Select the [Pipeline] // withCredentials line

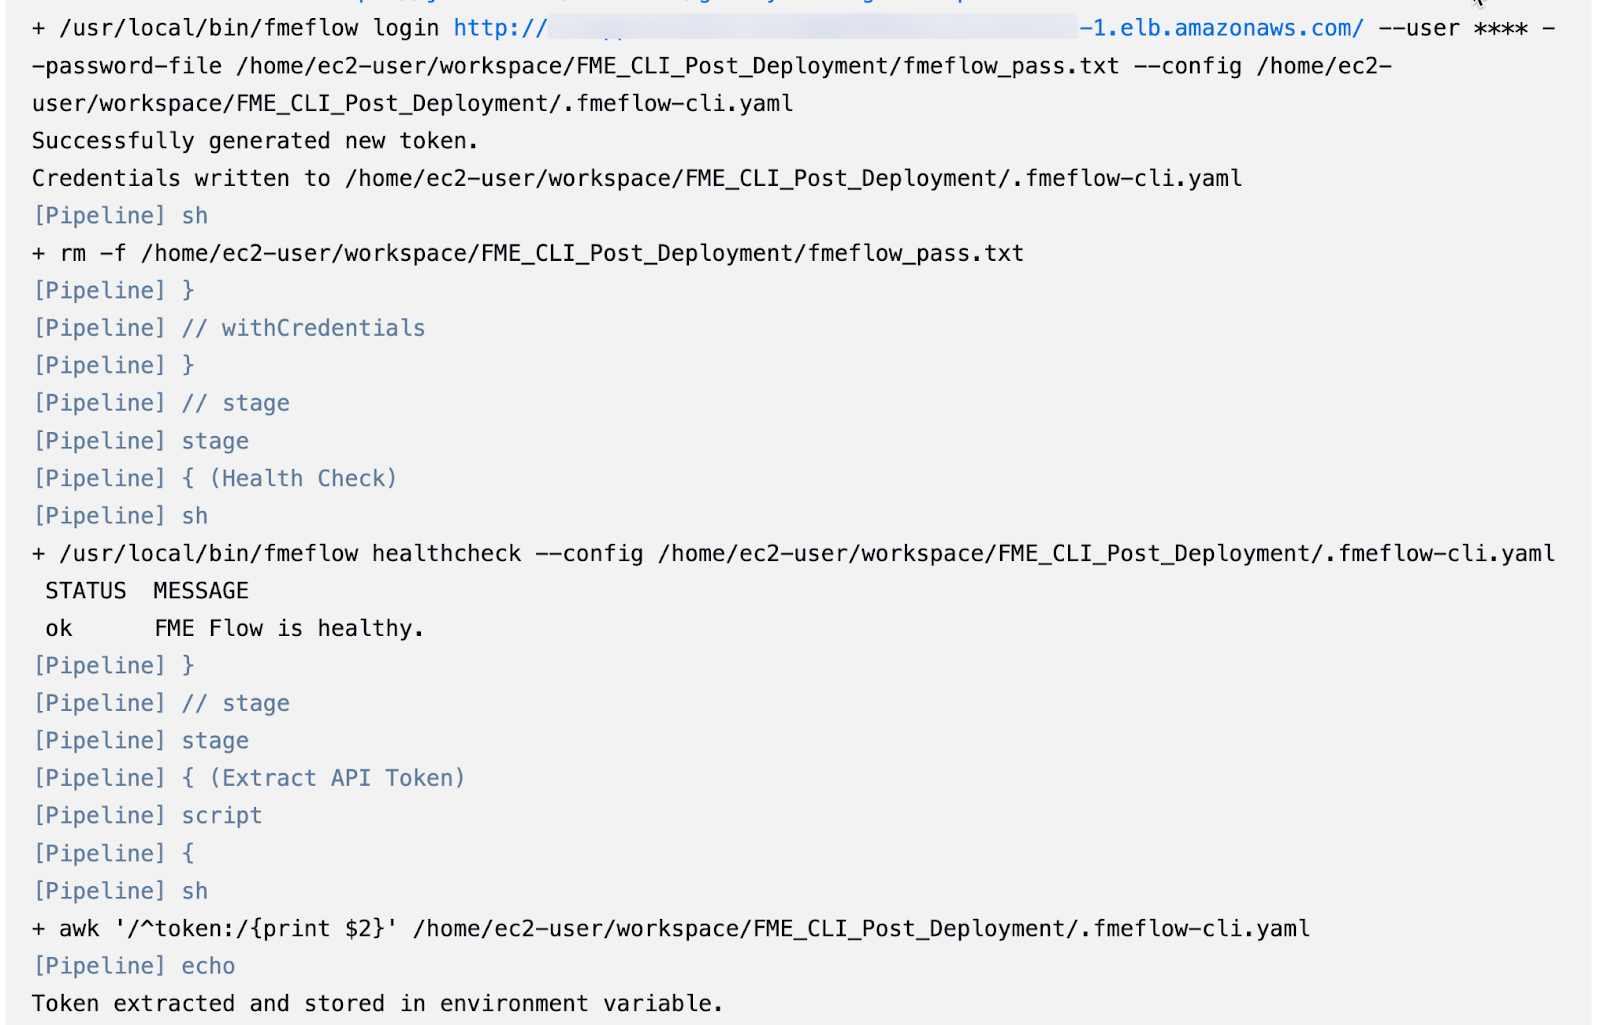(x=230, y=328)
